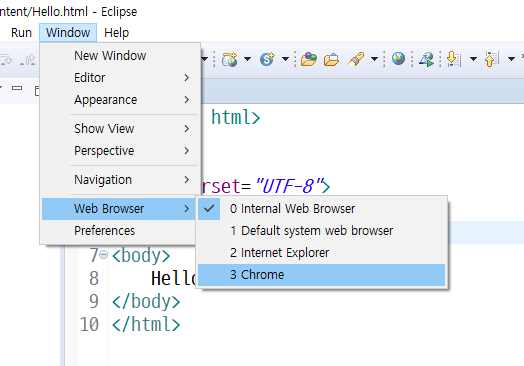Viewport: 524px width, 366px height.
Task: Click the Step Return debug icon
Action: [28, 60]
